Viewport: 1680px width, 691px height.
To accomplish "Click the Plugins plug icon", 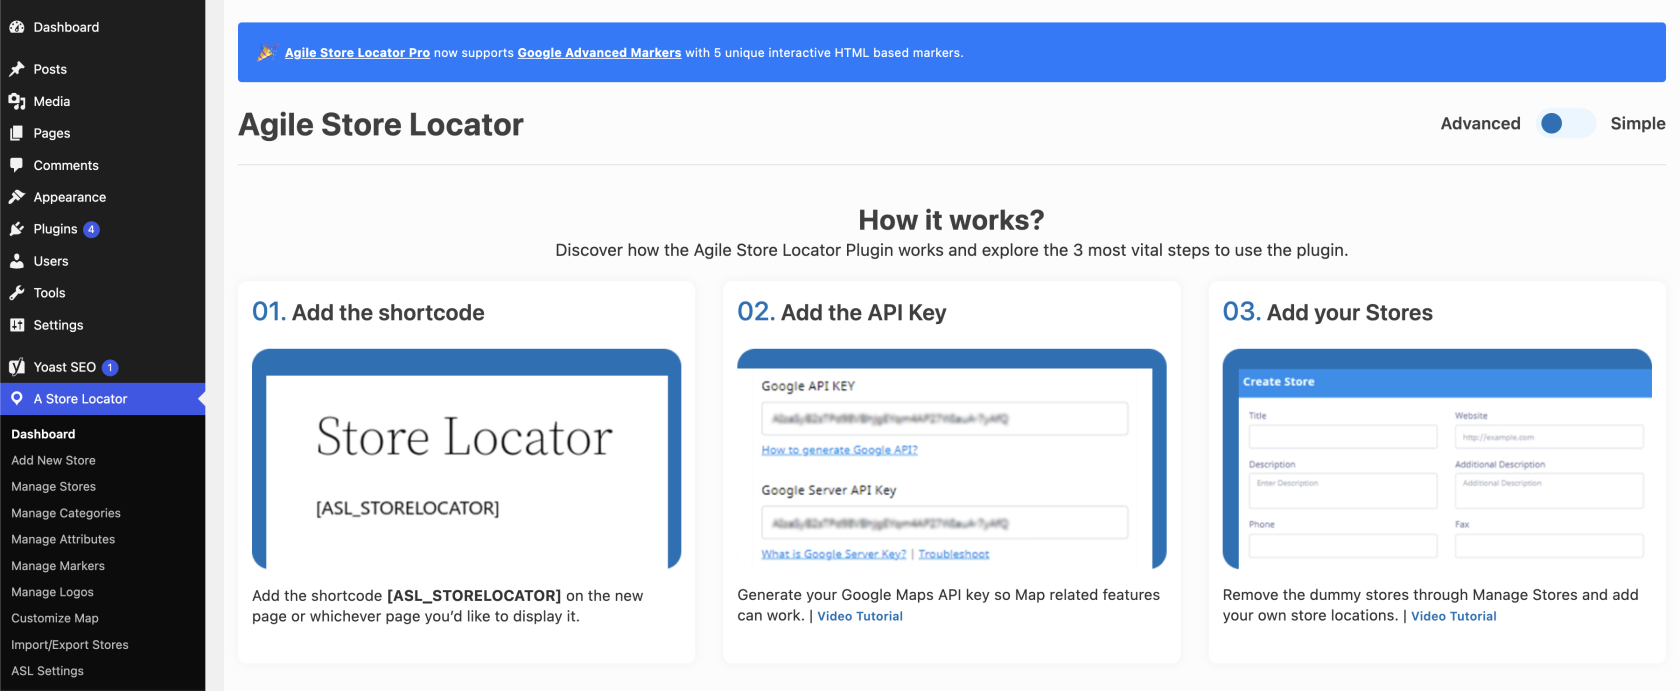I will 17,229.
